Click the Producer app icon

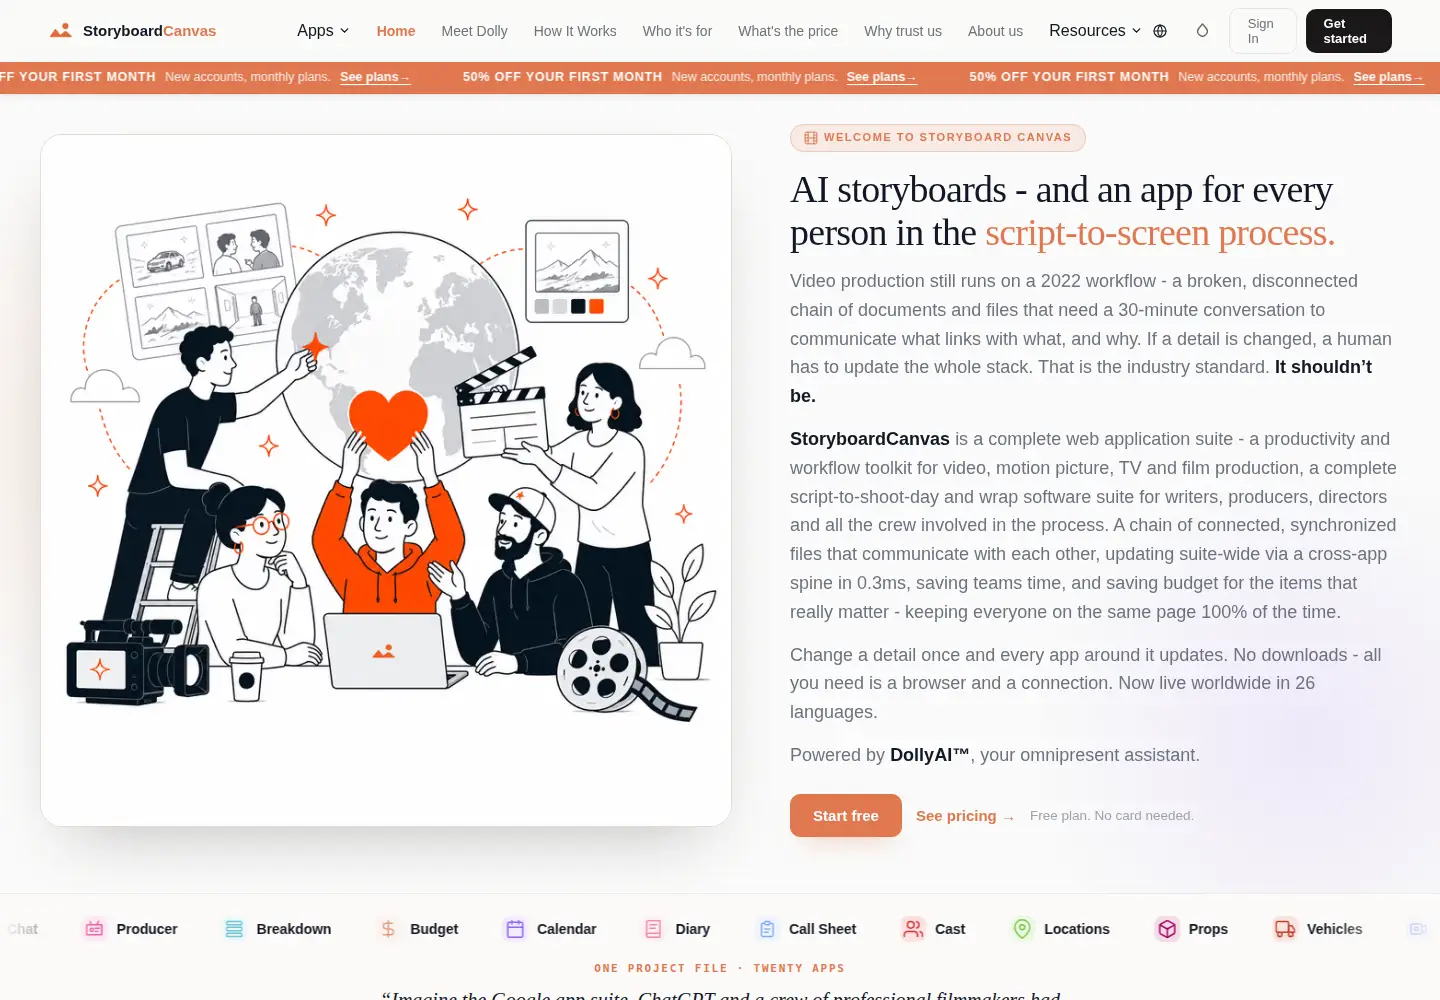click(x=94, y=929)
